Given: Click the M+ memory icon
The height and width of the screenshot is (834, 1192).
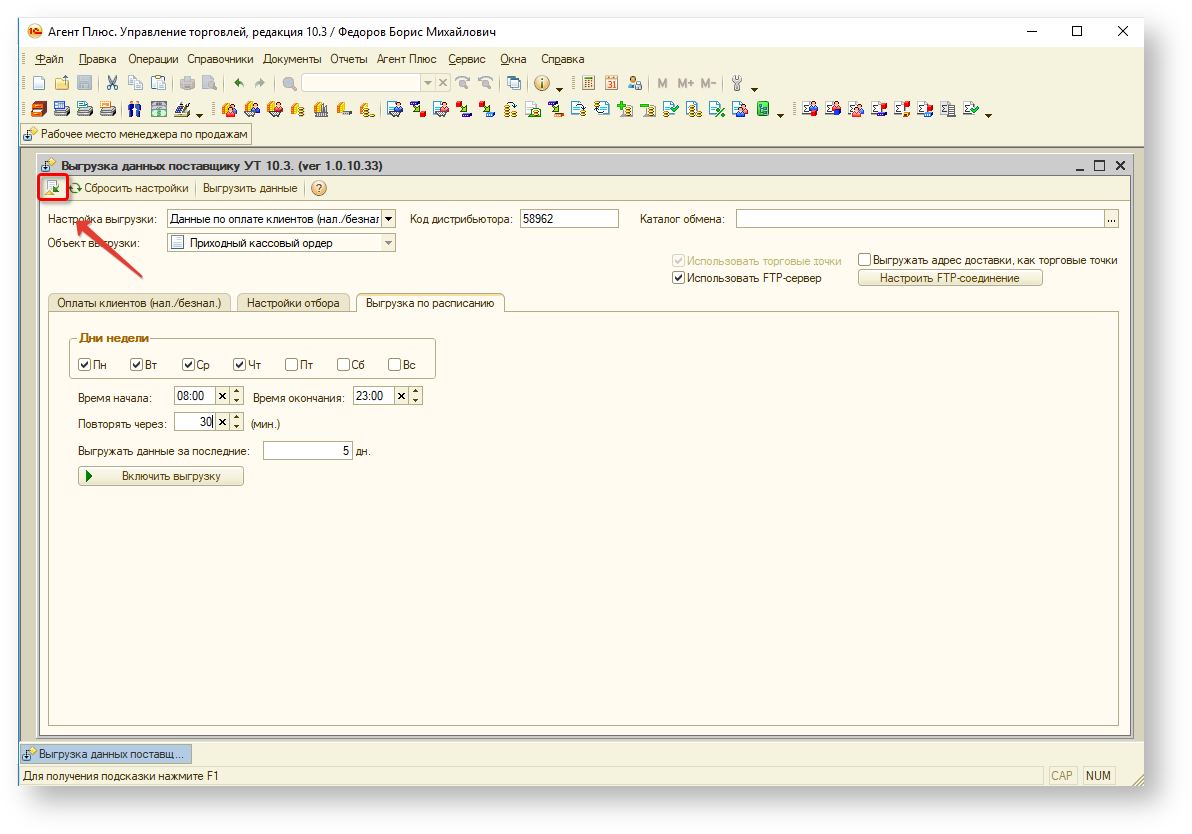Looking at the screenshot, I should [686, 83].
